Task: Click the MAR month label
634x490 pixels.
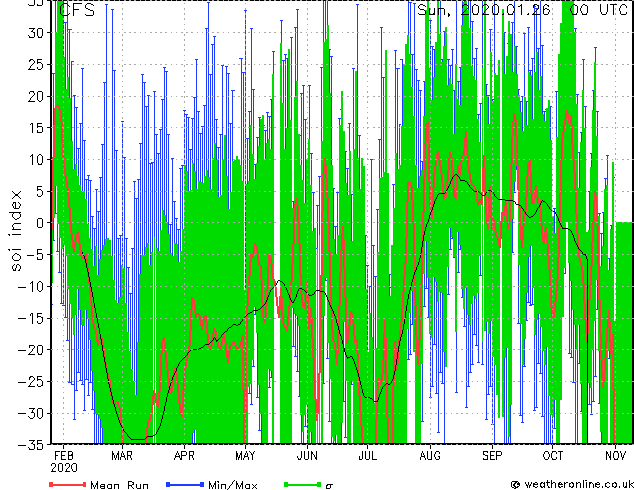Action: click(122, 456)
